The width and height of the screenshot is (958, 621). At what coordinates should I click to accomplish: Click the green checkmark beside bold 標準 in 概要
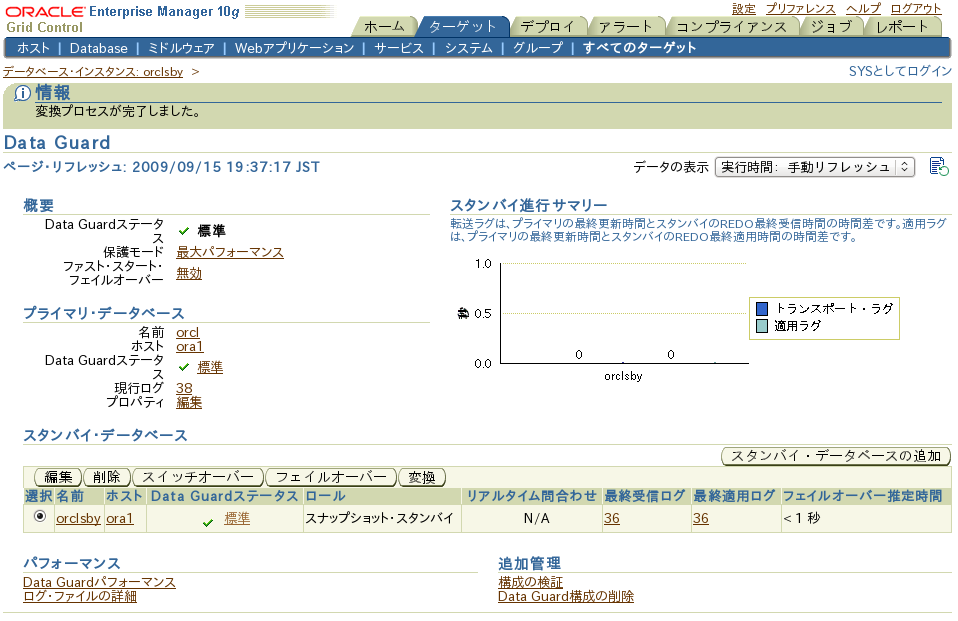pyautogui.click(x=184, y=231)
